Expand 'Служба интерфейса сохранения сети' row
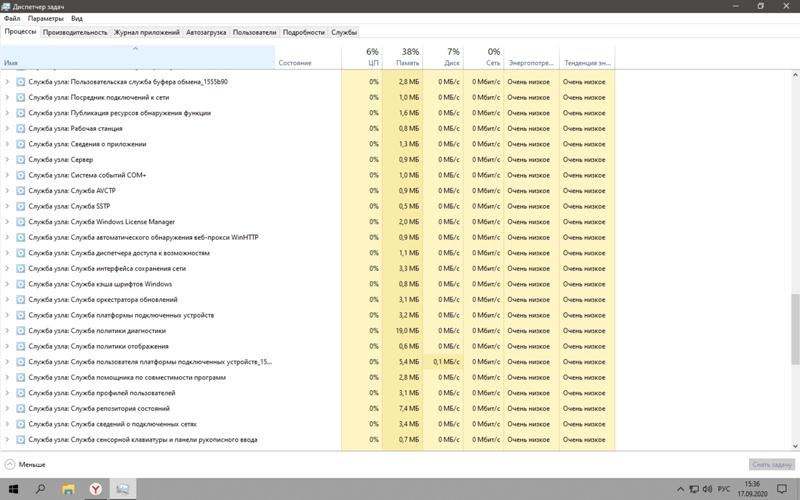The height and width of the screenshot is (500, 800). coord(7,268)
